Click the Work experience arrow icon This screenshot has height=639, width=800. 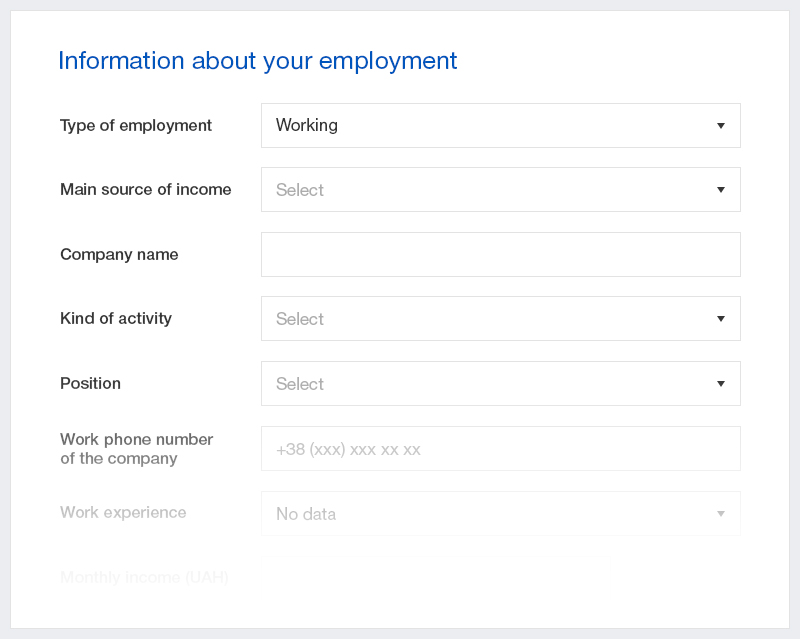pyautogui.click(x=720, y=514)
